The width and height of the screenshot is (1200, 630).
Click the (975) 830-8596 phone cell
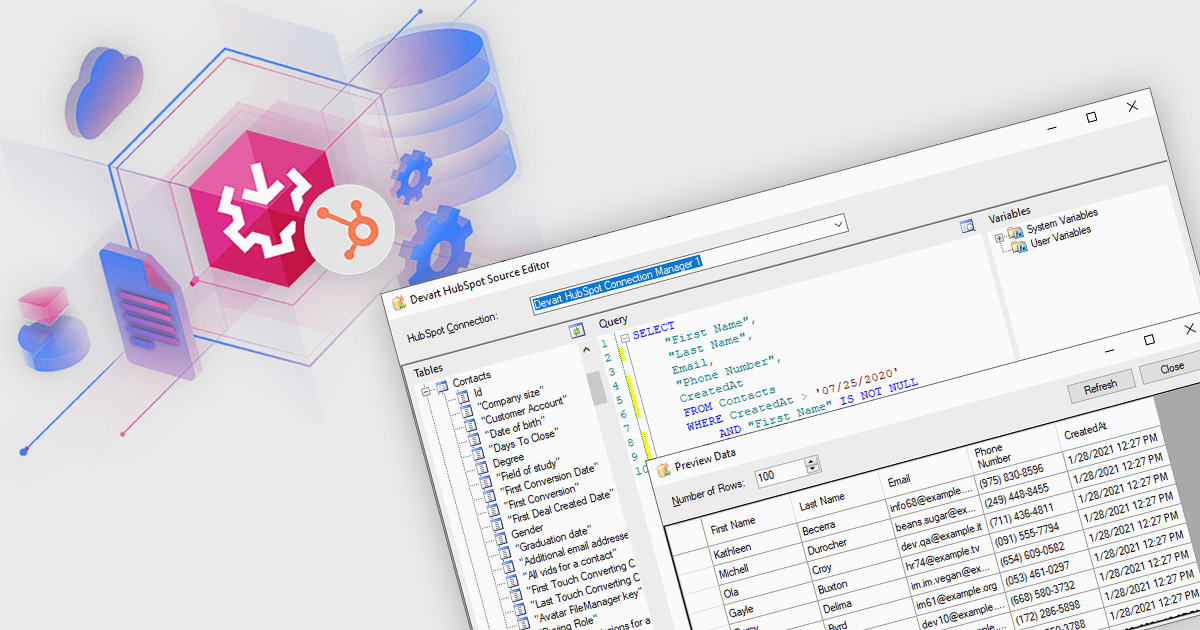[x=1010, y=475]
